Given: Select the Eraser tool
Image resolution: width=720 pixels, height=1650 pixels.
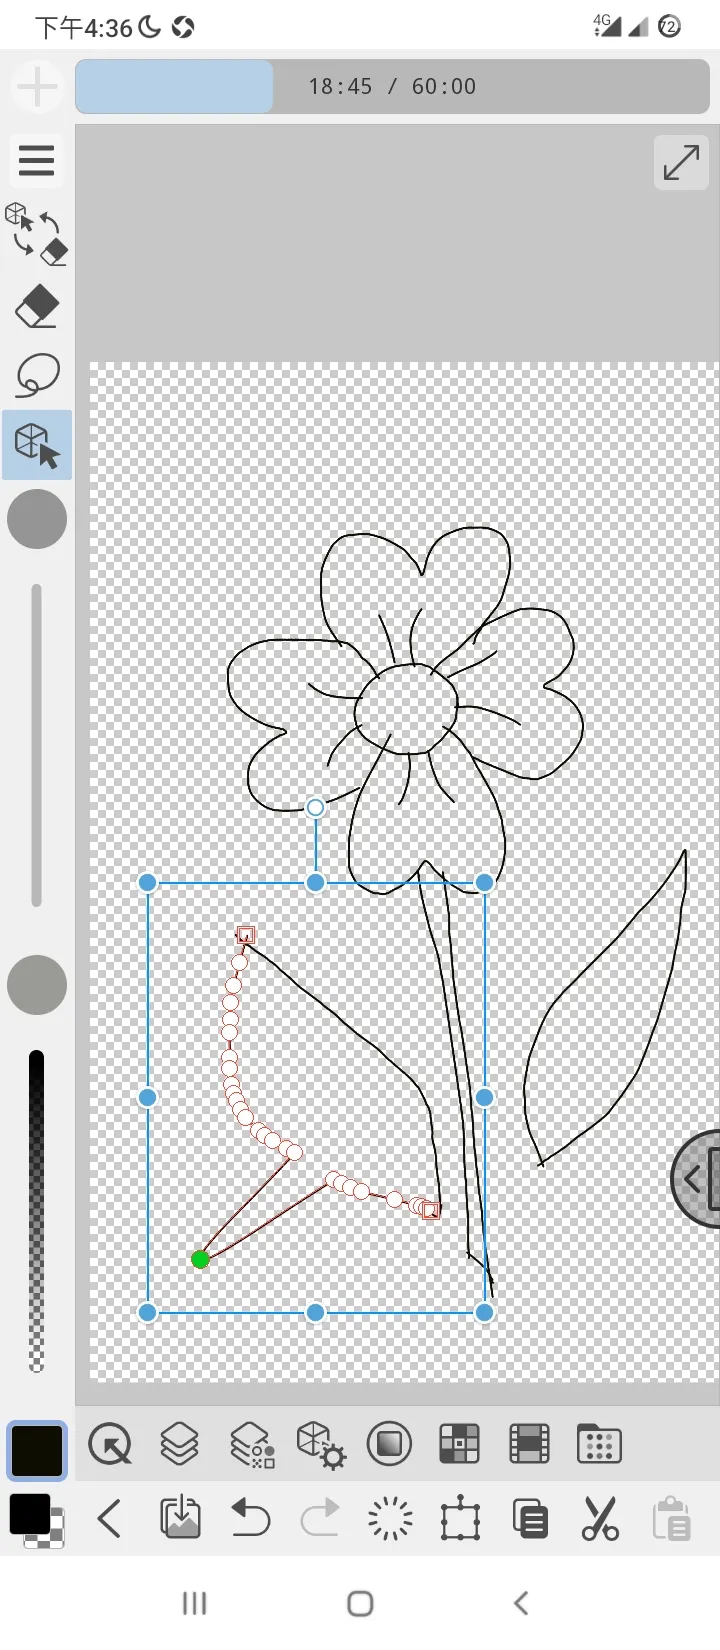Looking at the screenshot, I should pos(37,306).
